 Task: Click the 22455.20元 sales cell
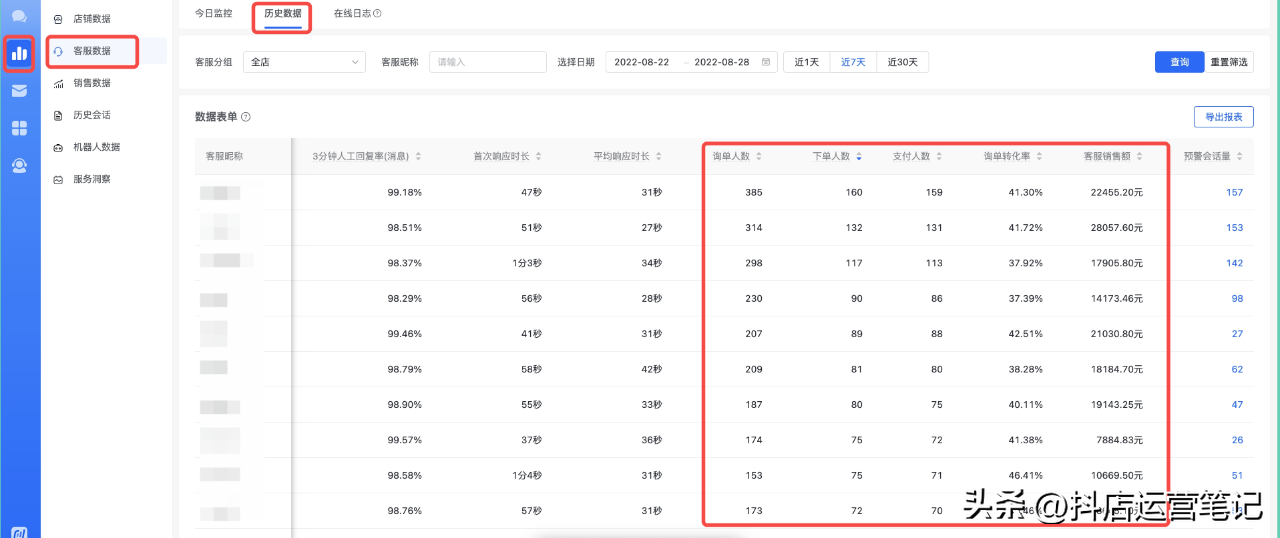click(x=1116, y=192)
